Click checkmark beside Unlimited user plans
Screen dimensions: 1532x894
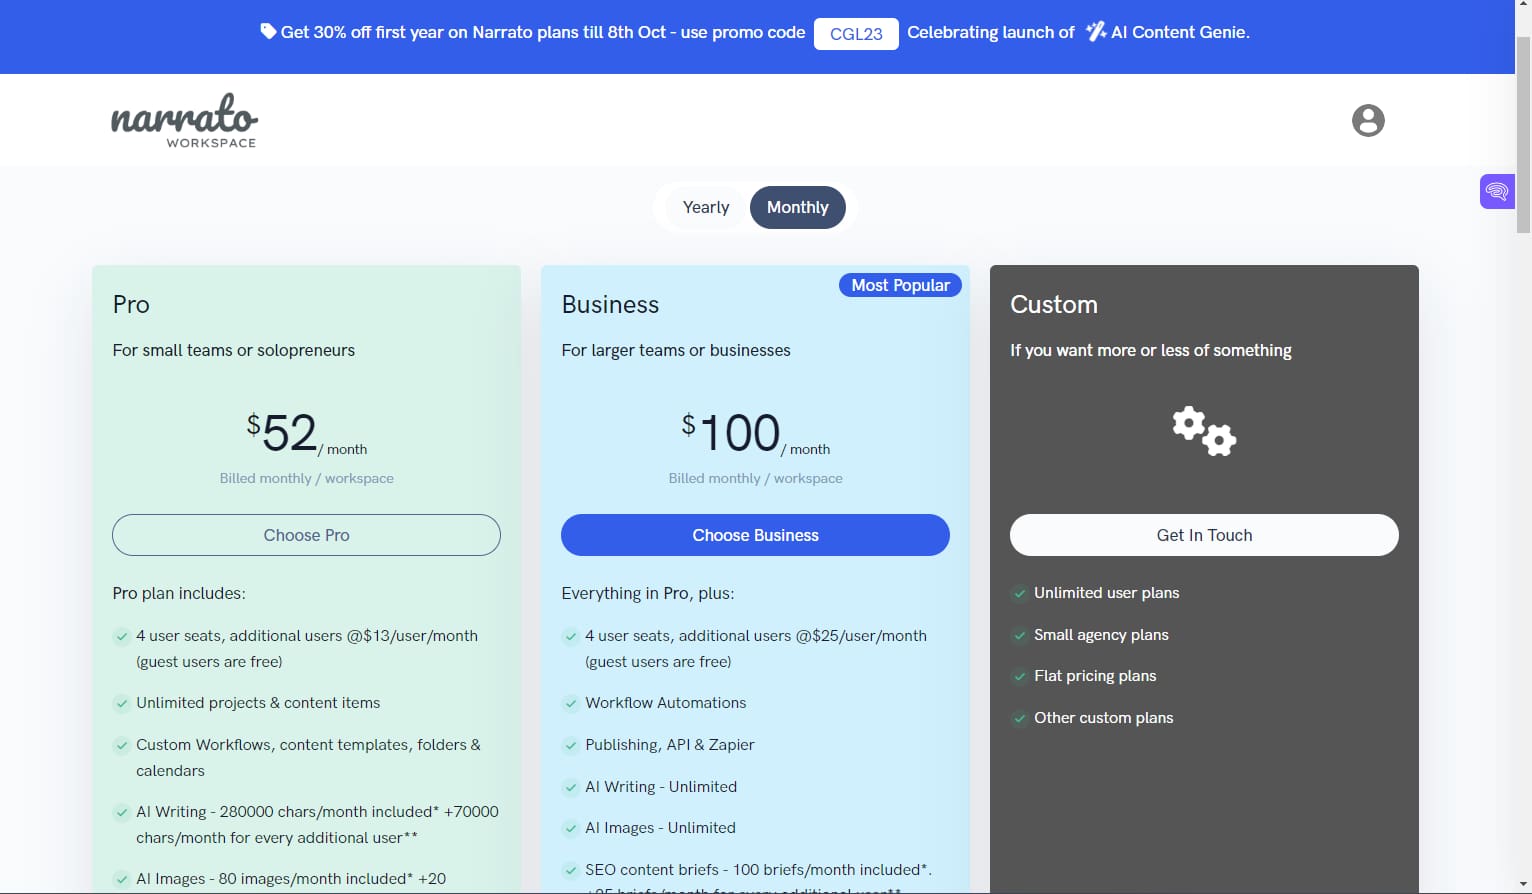pyautogui.click(x=1019, y=594)
